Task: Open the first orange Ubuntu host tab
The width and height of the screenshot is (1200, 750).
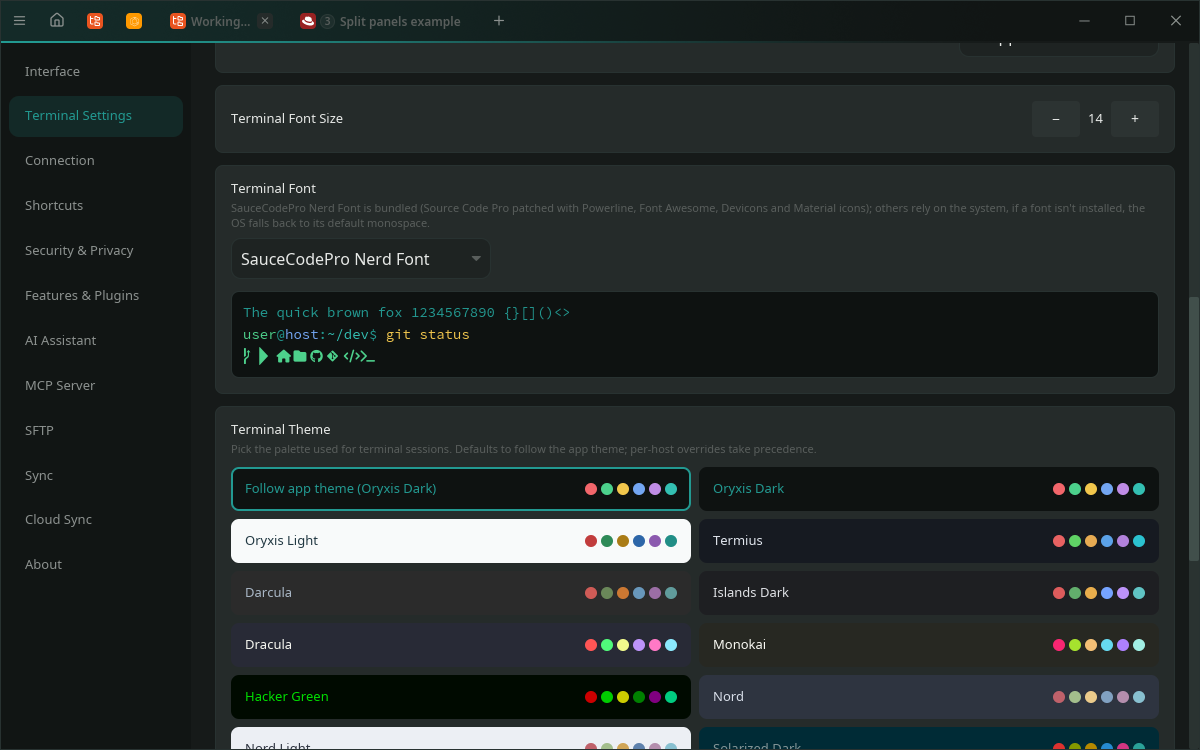Action: 95,21
